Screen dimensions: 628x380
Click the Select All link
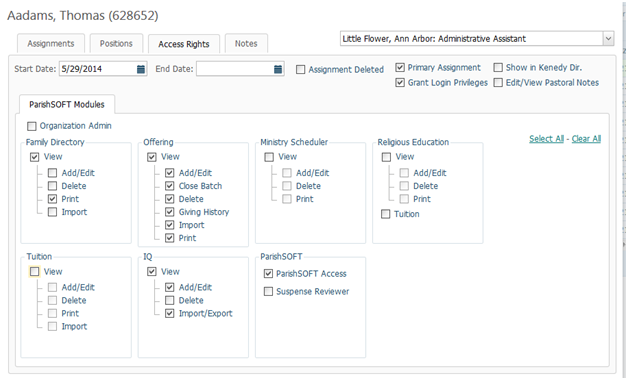(546, 139)
